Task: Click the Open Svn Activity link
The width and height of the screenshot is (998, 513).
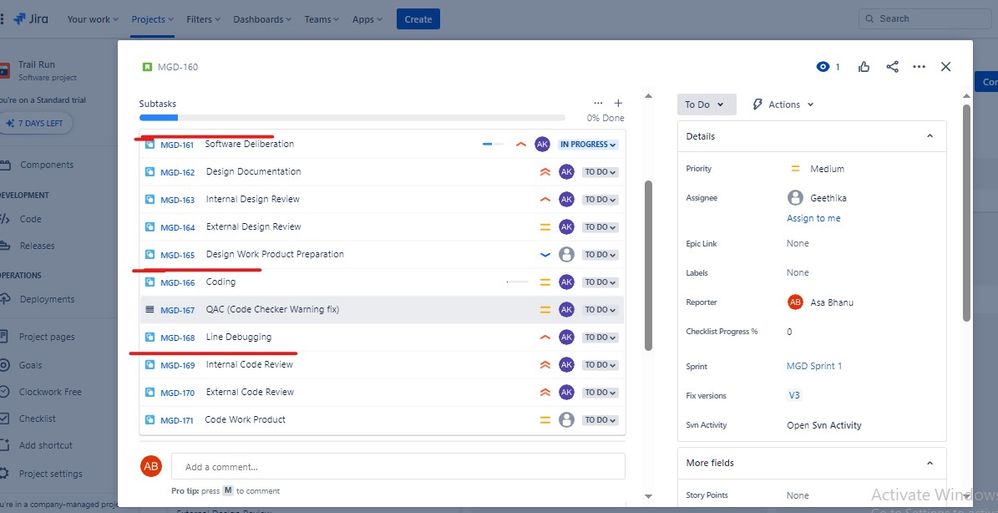Action: [x=824, y=425]
